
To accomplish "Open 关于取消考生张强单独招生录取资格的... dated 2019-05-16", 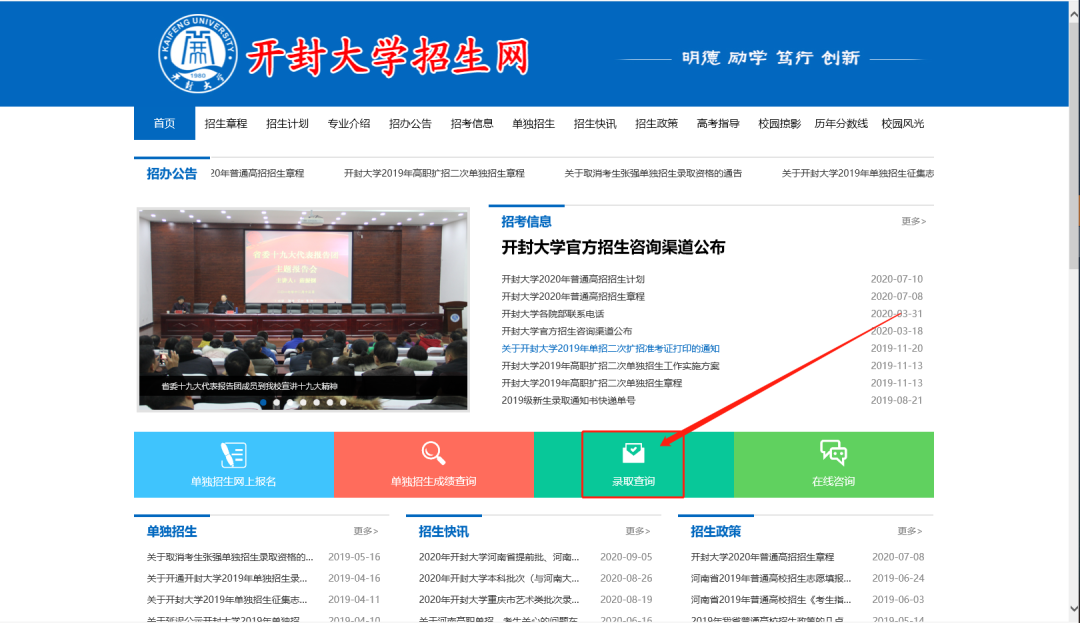I will click(x=229, y=557).
